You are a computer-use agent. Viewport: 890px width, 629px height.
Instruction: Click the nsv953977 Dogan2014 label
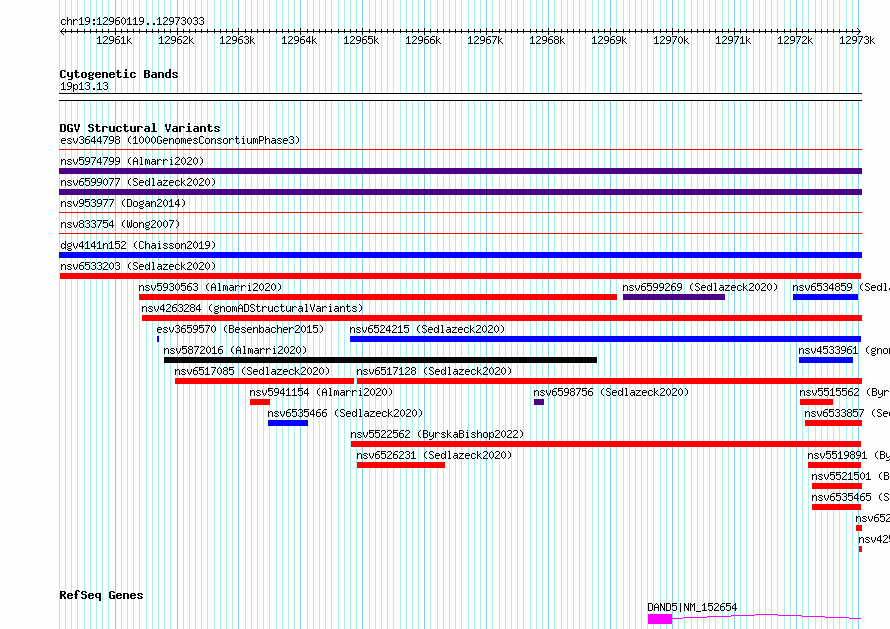(x=123, y=203)
